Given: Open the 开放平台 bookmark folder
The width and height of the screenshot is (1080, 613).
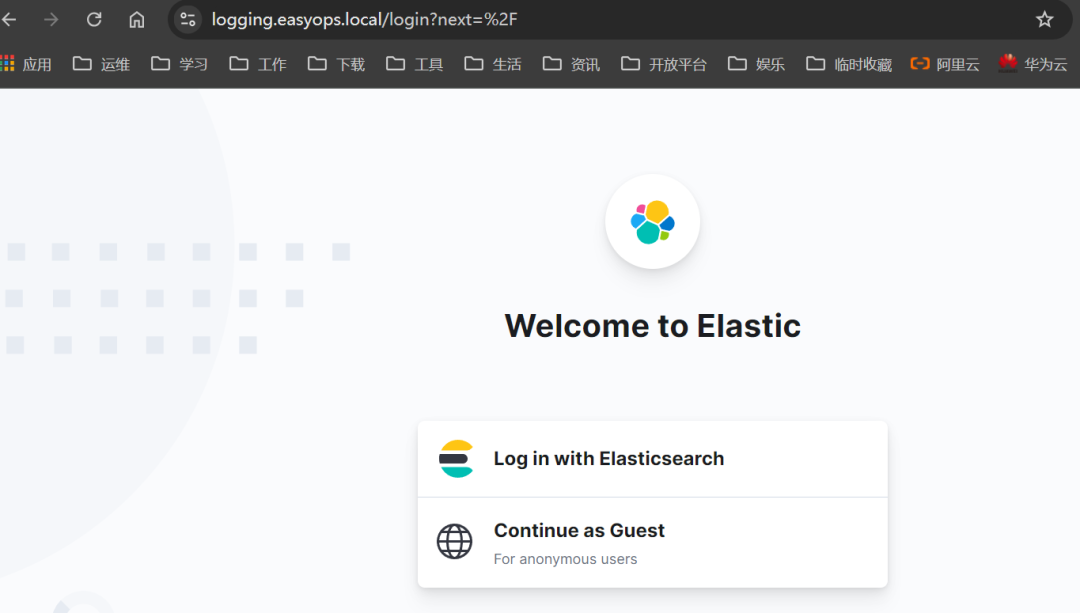Looking at the screenshot, I should 664,64.
